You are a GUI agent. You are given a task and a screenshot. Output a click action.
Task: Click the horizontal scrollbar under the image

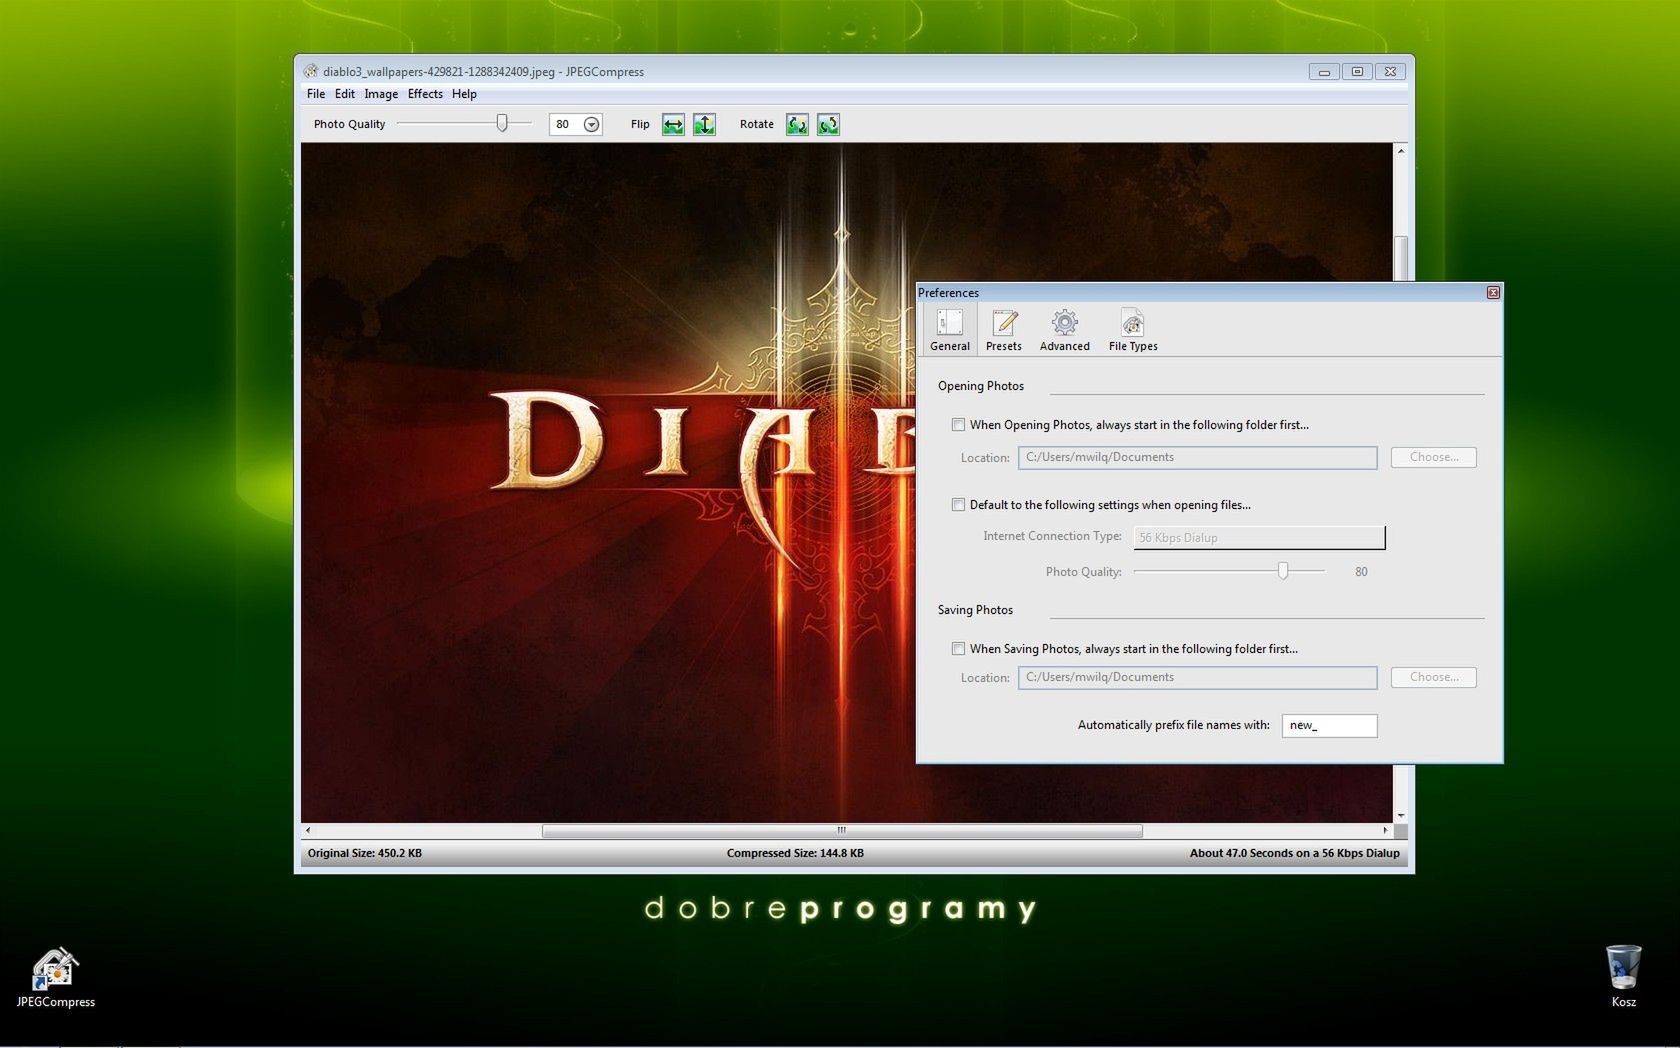(x=842, y=830)
